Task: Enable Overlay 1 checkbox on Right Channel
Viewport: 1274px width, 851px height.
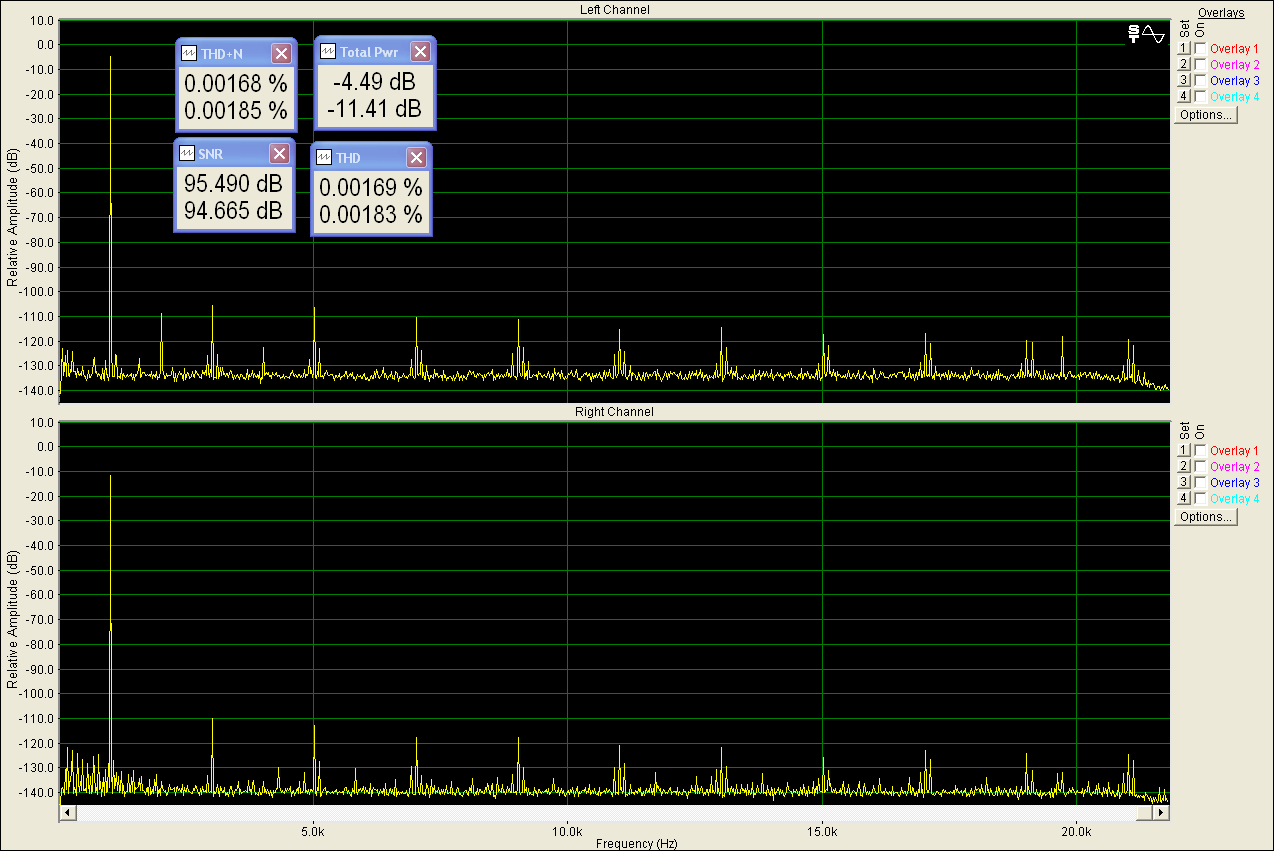Action: click(x=1200, y=450)
